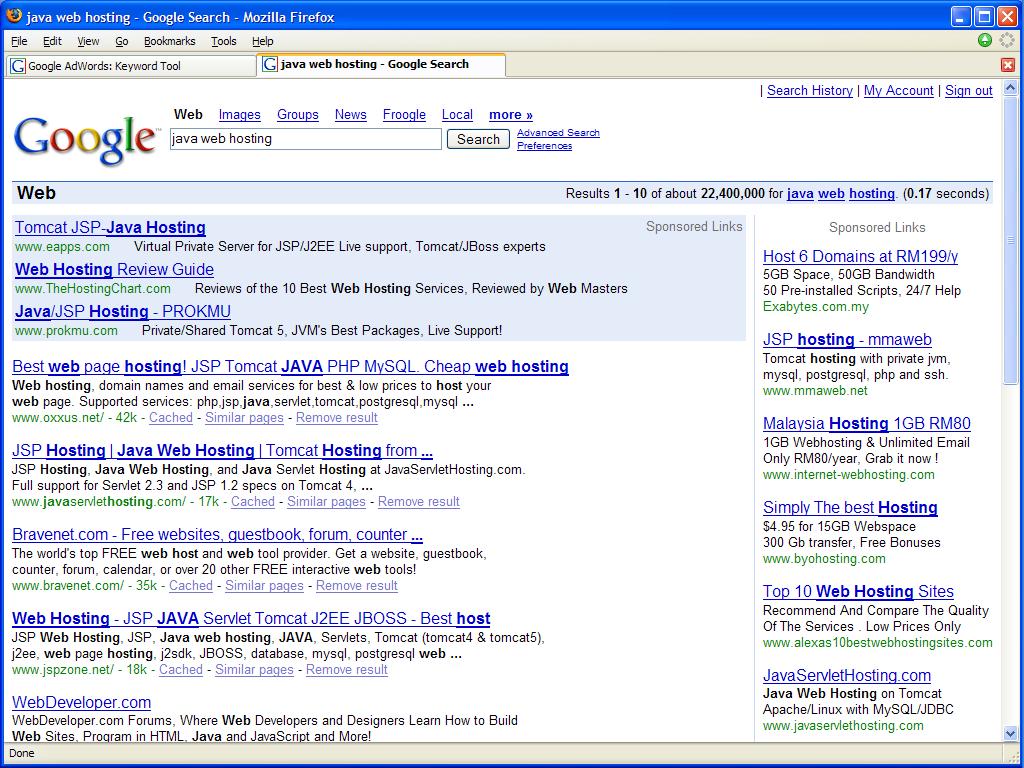Click the www.prokmu.com URL text
Viewport: 1024px width, 768px height.
tap(66, 330)
